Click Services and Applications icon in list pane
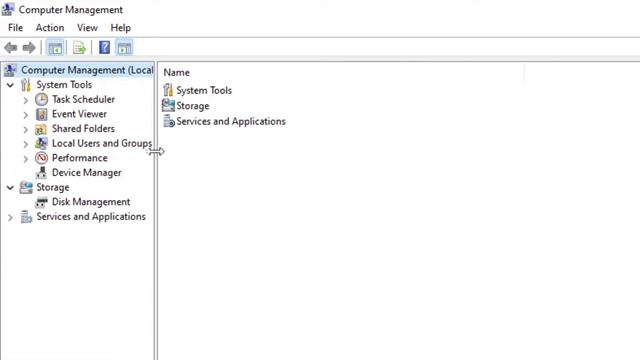The image size is (640, 360). 169,121
